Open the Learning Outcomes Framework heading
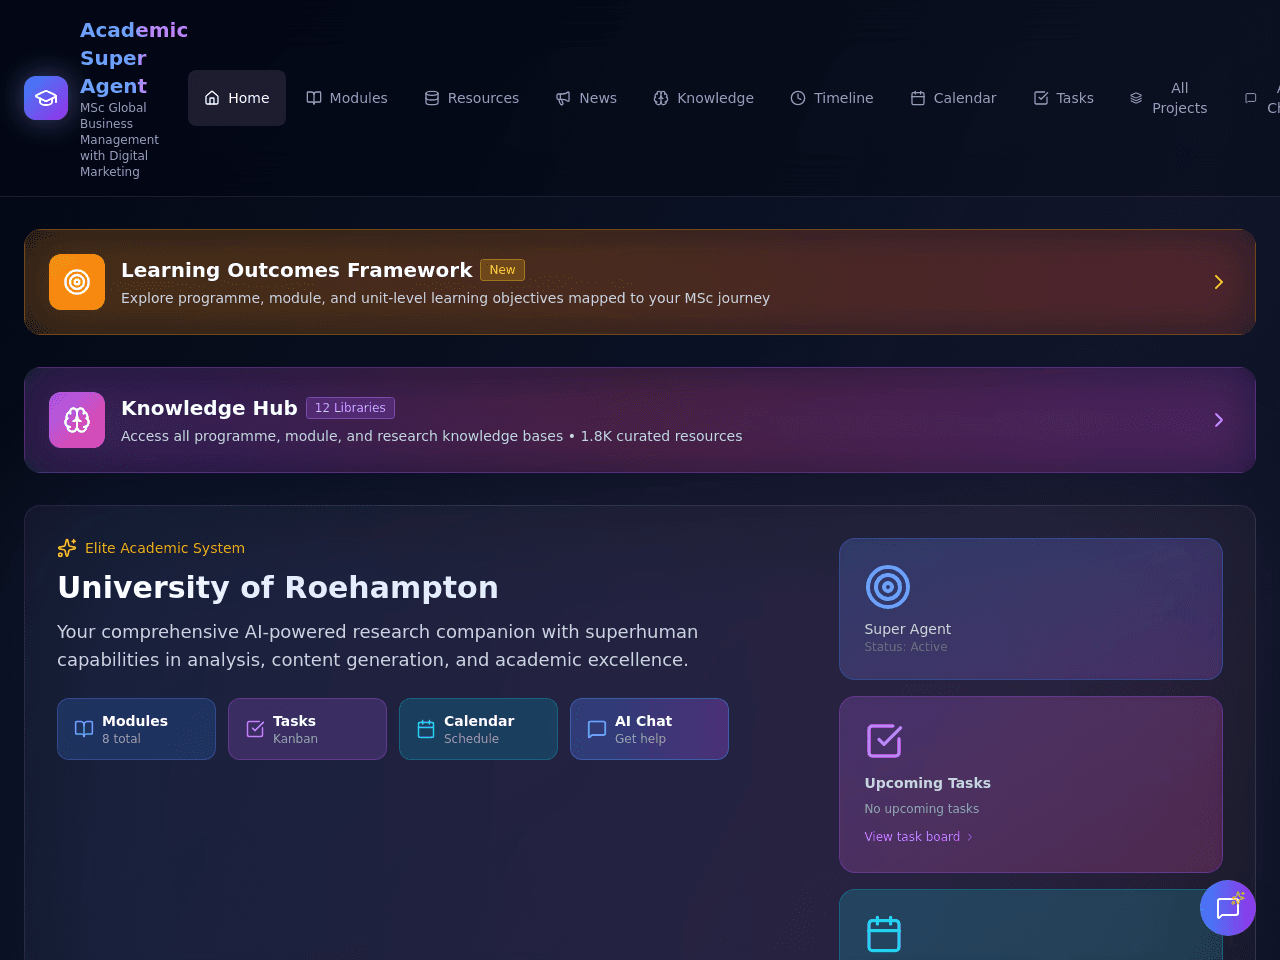This screenshot has width=1280, height=960. tap(296, 270)
